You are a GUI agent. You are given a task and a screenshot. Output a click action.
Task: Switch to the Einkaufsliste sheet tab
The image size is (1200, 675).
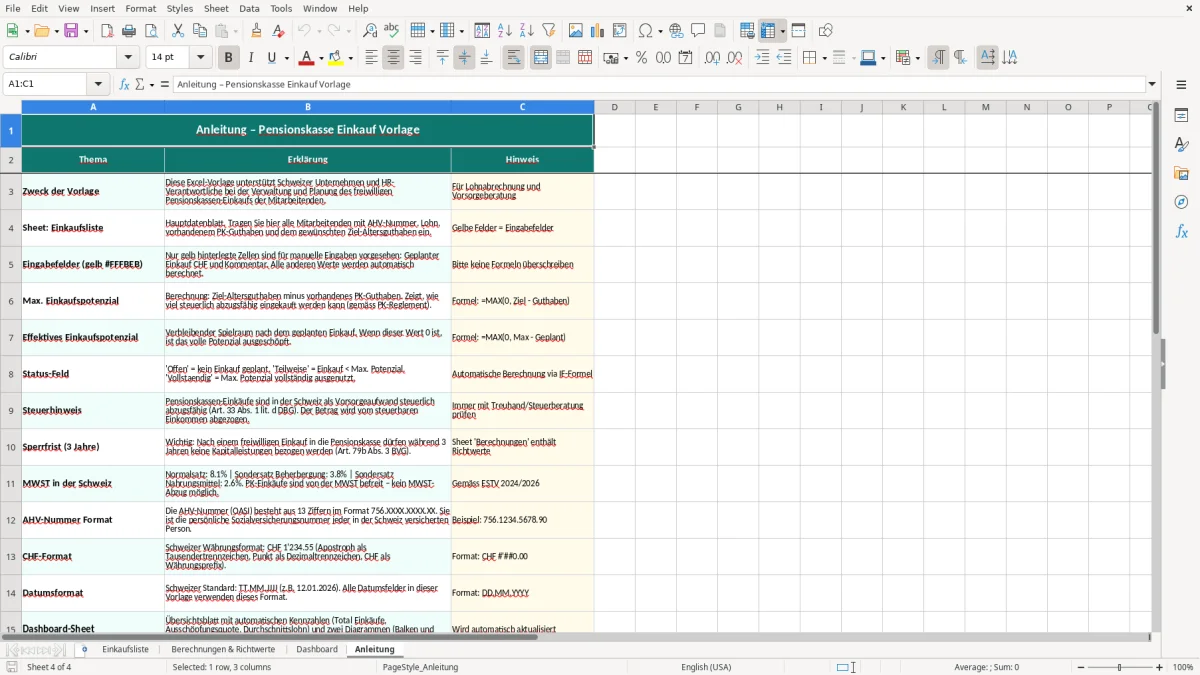point(125,649)
